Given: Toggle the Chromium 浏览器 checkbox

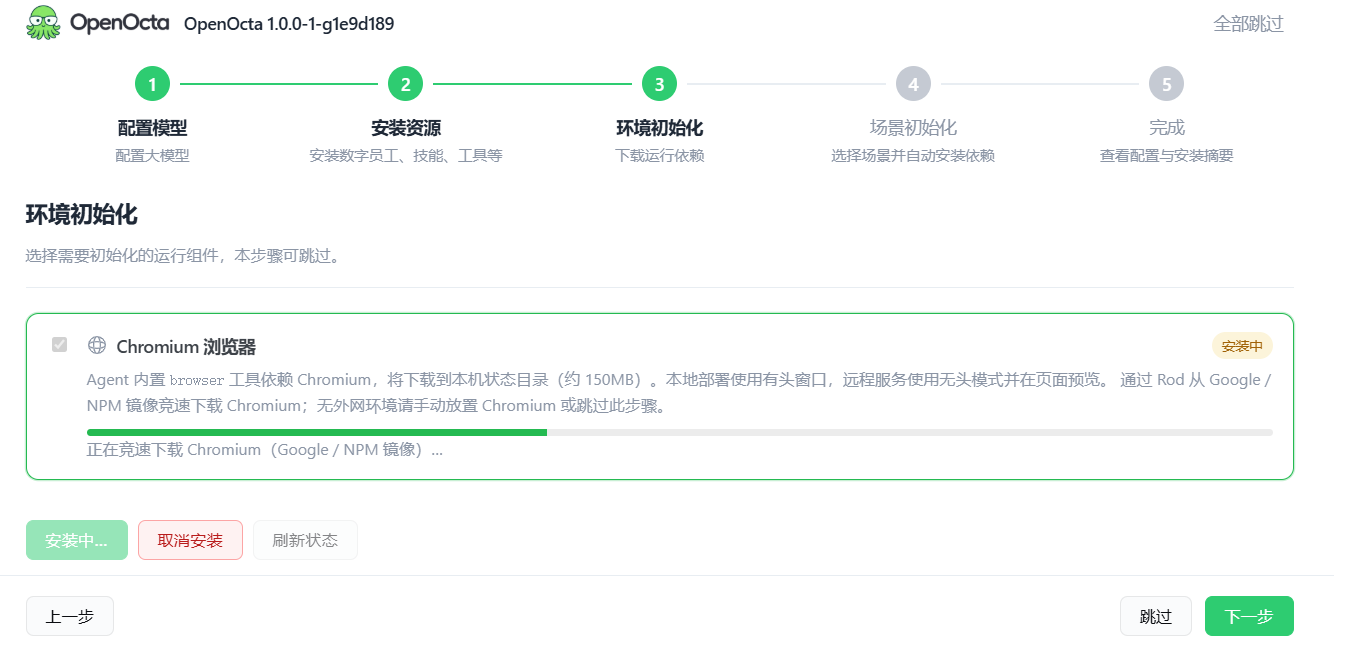Looking at the screenshot, I should (60, 345).
